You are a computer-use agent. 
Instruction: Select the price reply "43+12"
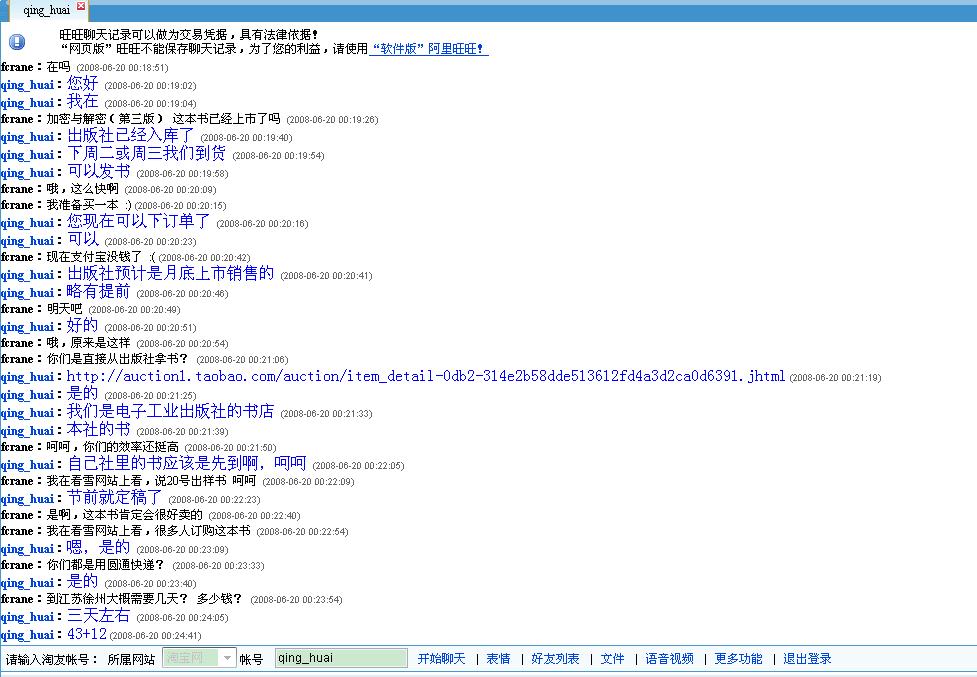pos(87,634)
